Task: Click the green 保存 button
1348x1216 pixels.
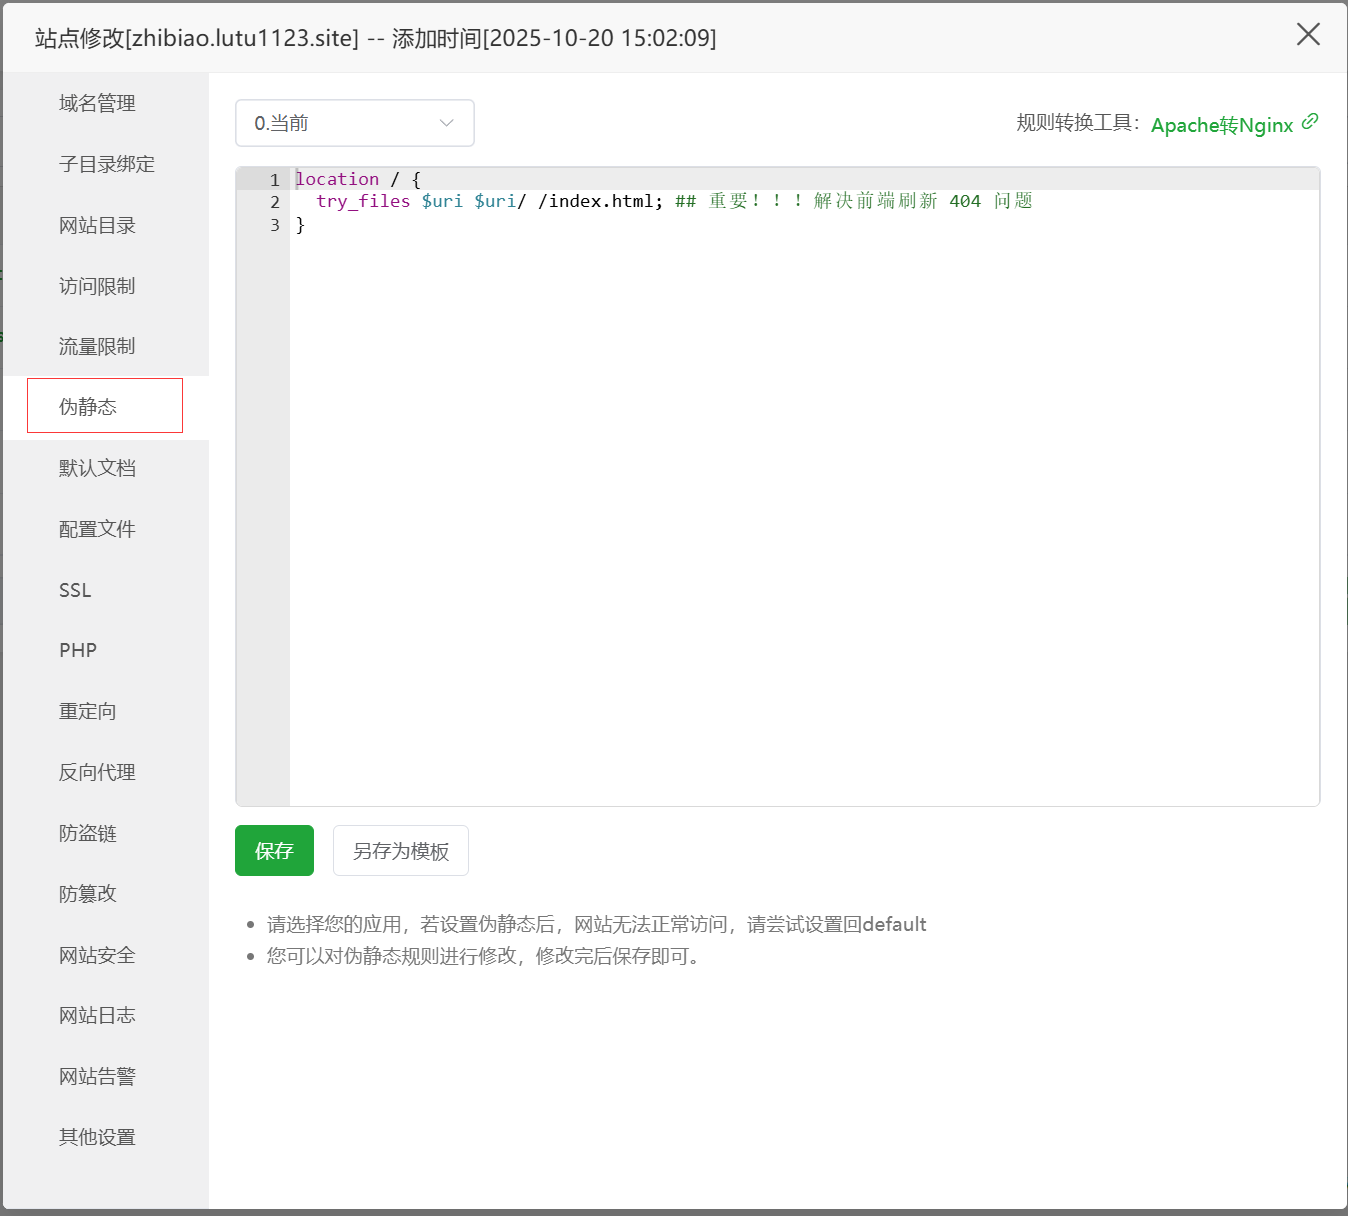Action: point(274,851)
